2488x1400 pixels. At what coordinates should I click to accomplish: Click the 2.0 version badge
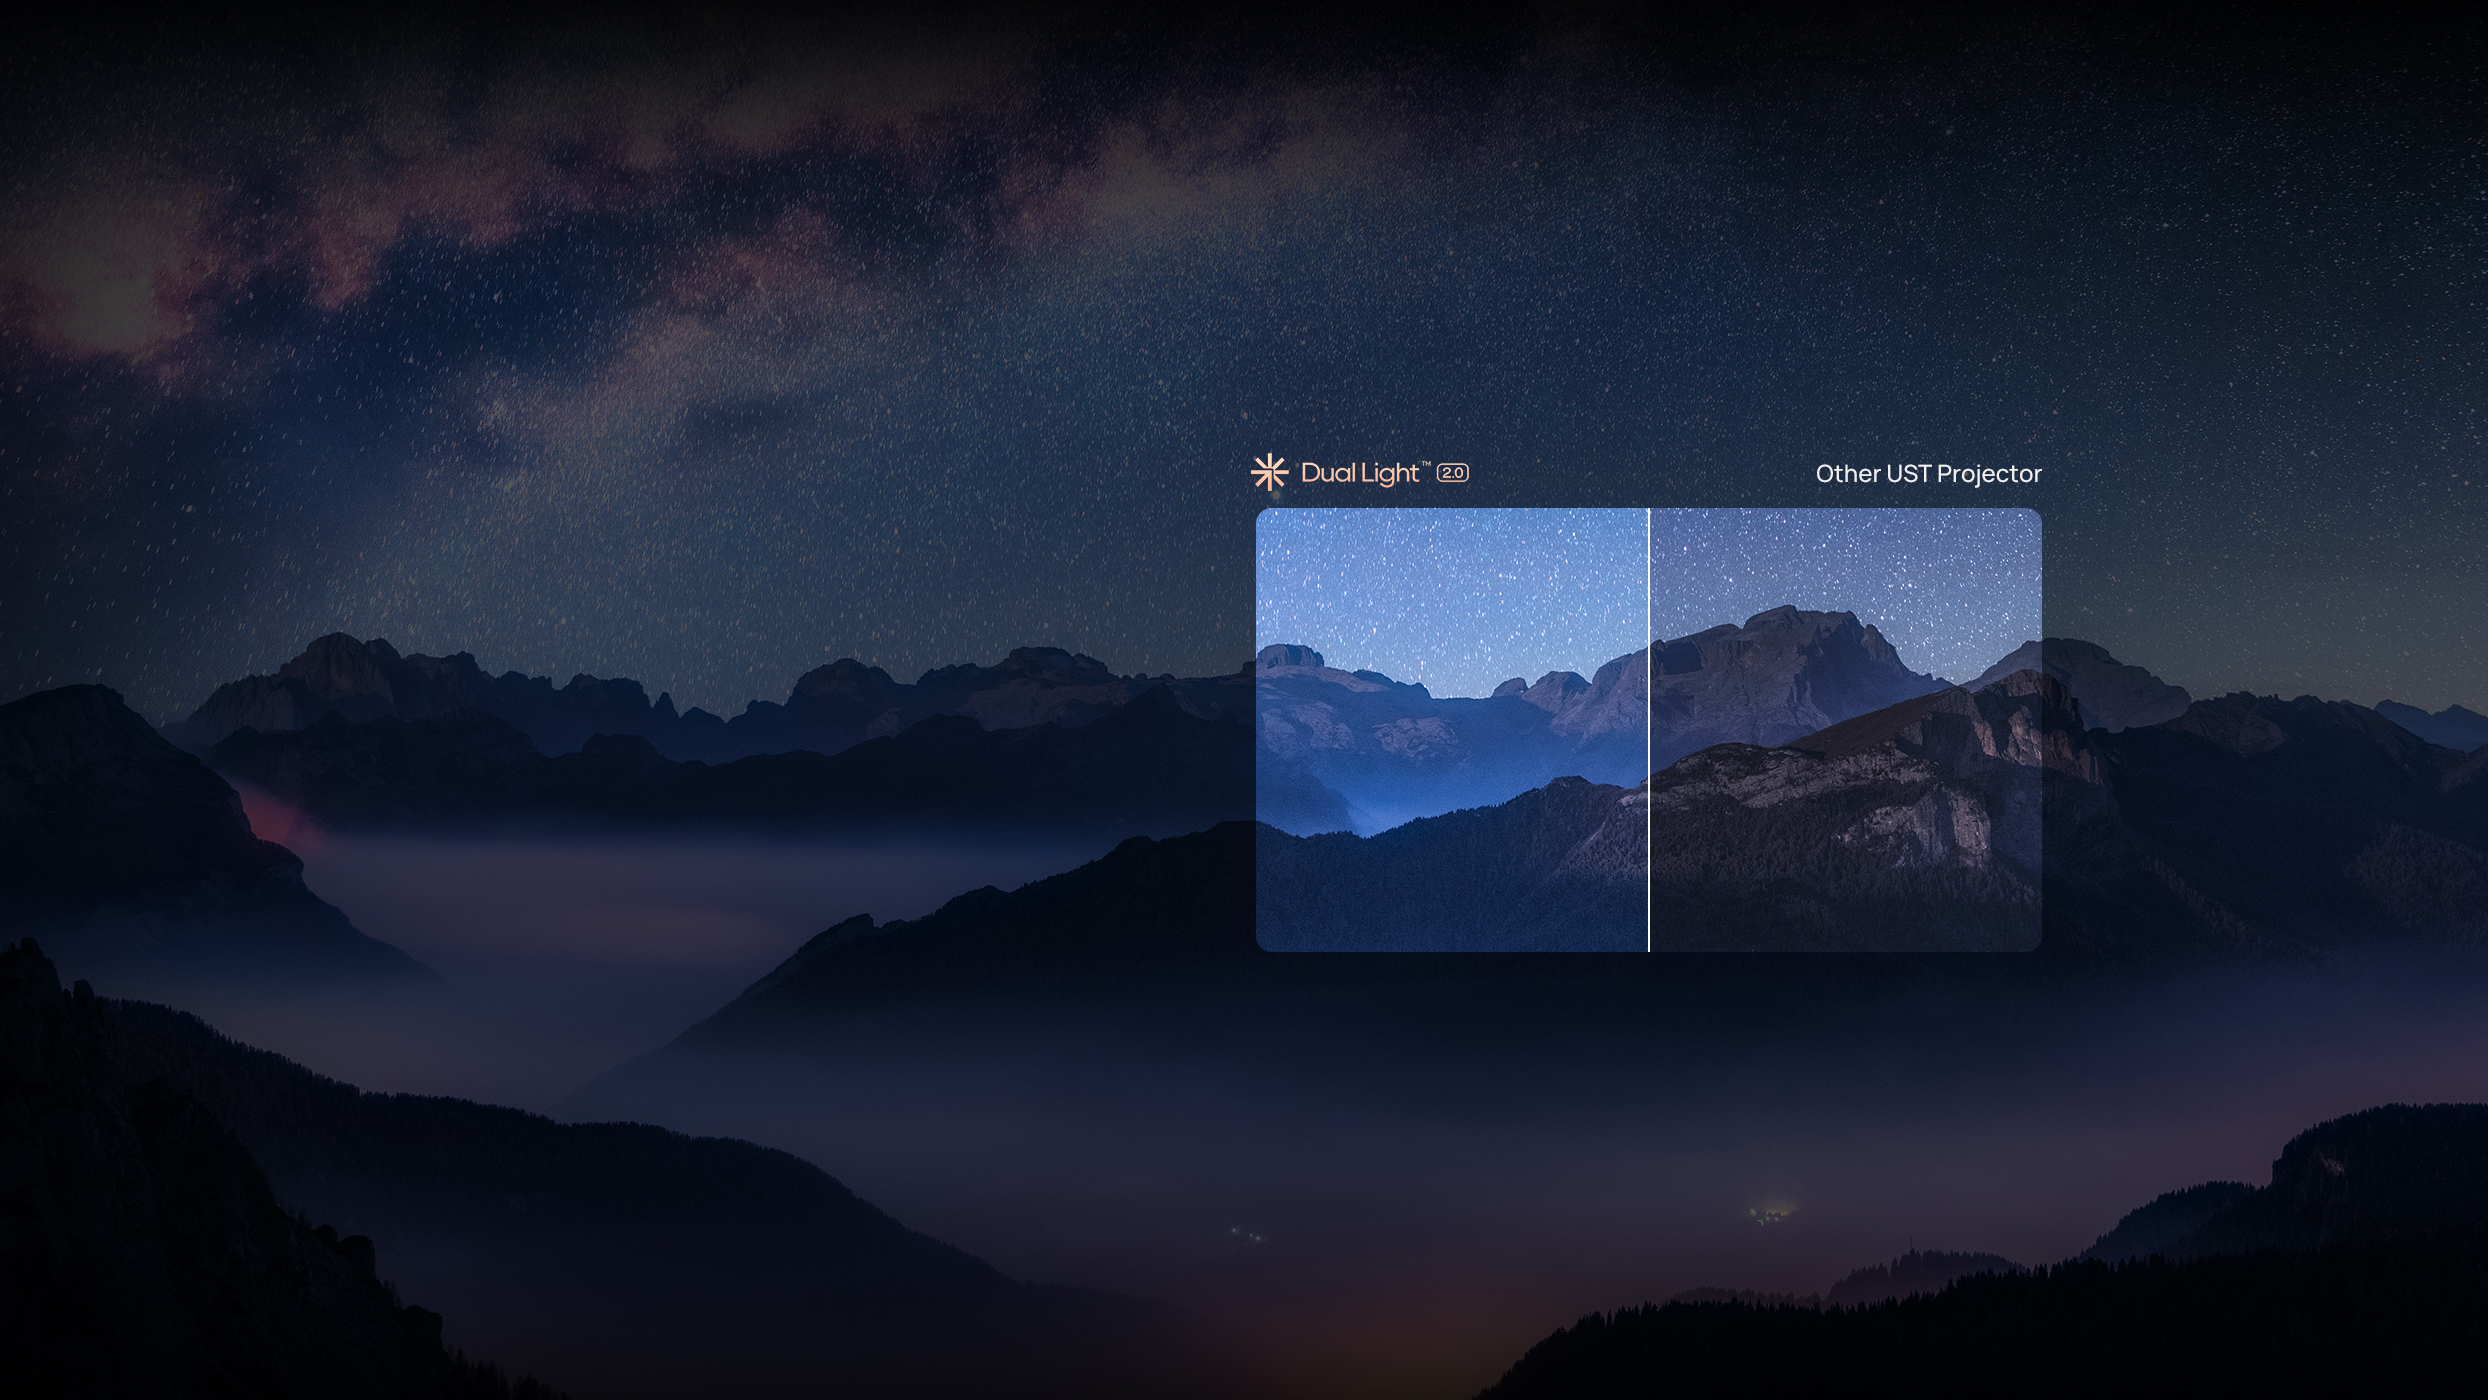coord(1452,473)
